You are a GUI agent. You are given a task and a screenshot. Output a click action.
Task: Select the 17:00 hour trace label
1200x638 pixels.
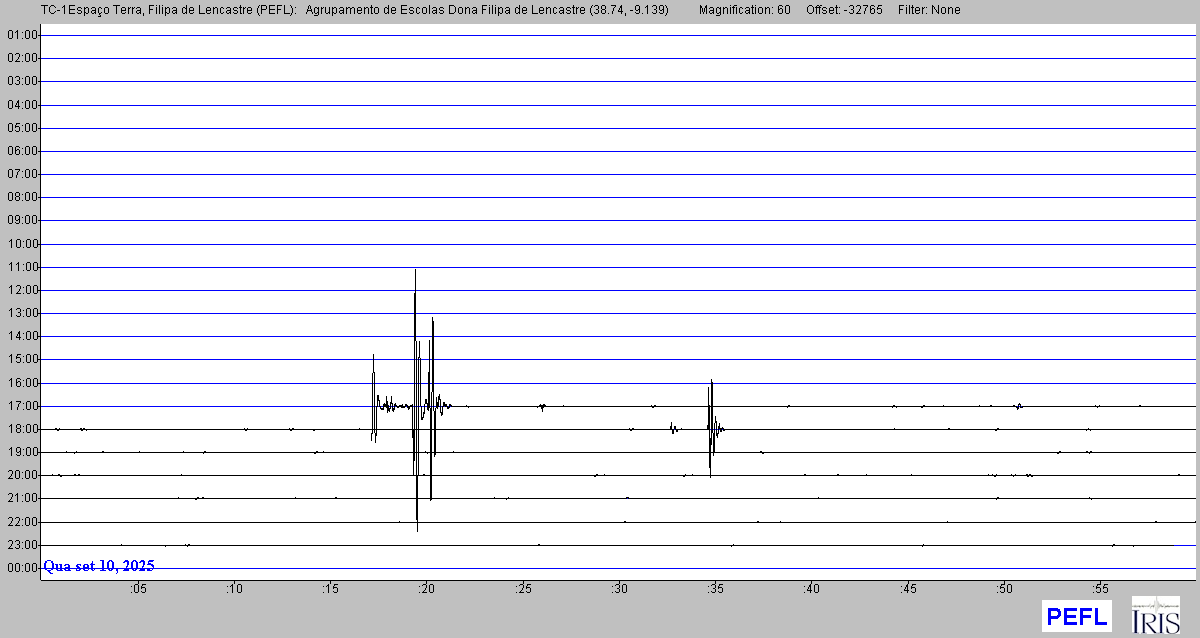click(22, 406)
